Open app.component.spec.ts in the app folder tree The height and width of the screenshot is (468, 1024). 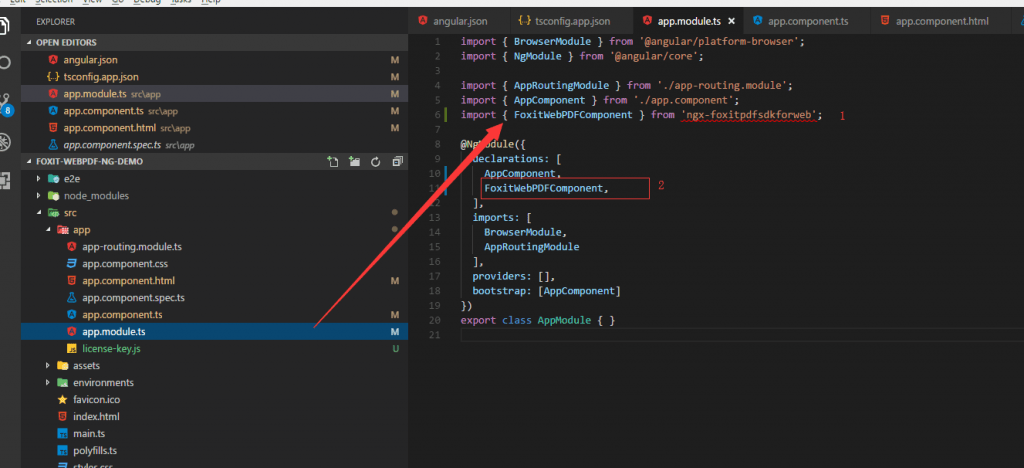coord(214,298)
